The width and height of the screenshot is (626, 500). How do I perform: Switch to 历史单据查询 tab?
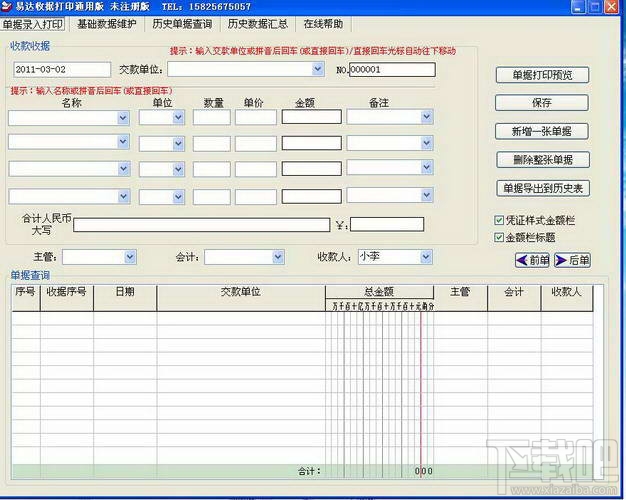point(182,24)
